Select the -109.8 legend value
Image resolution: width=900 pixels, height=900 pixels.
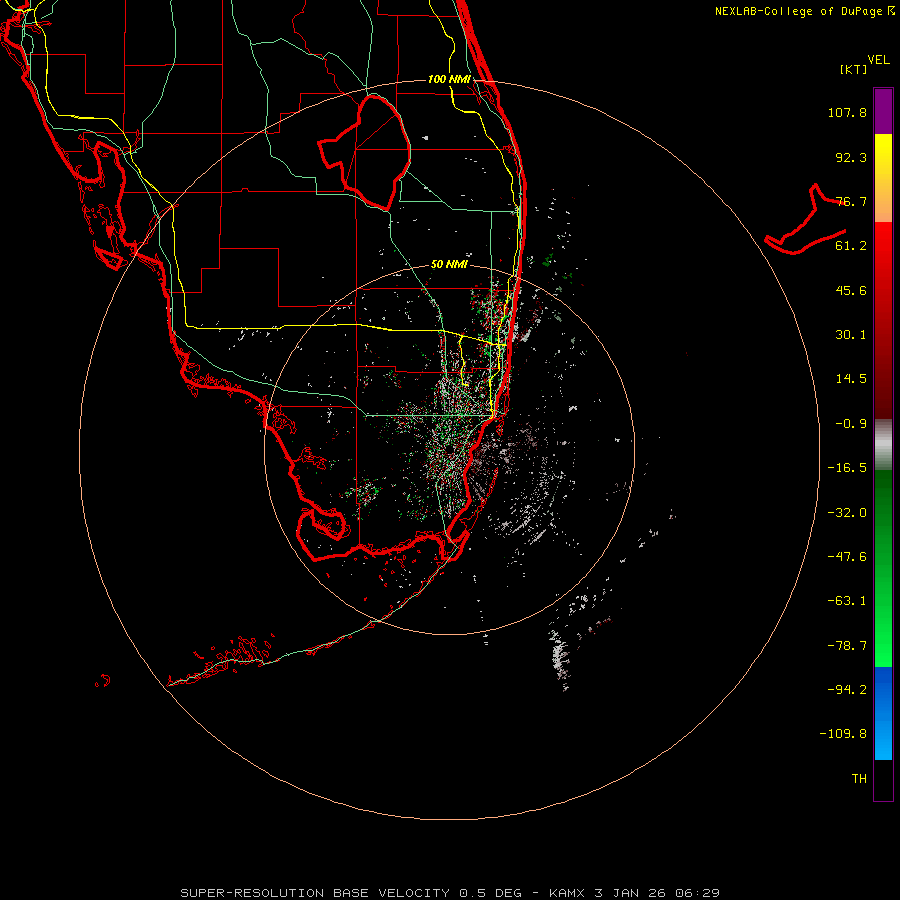(843, 734)
